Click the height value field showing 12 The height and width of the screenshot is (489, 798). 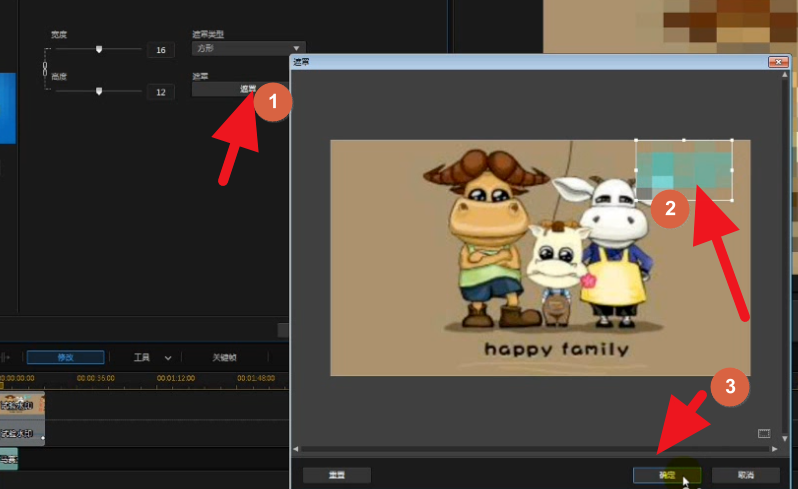(160, 92)
